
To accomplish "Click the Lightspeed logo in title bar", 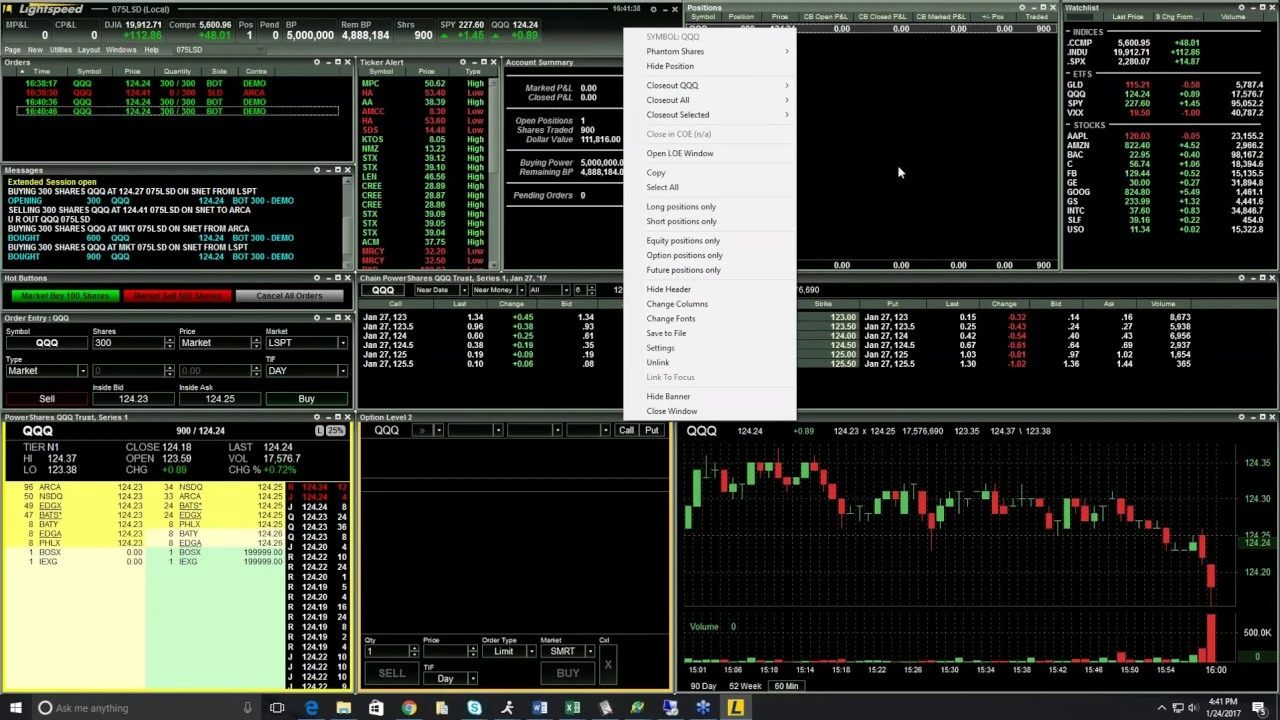I will coord(44,9).
